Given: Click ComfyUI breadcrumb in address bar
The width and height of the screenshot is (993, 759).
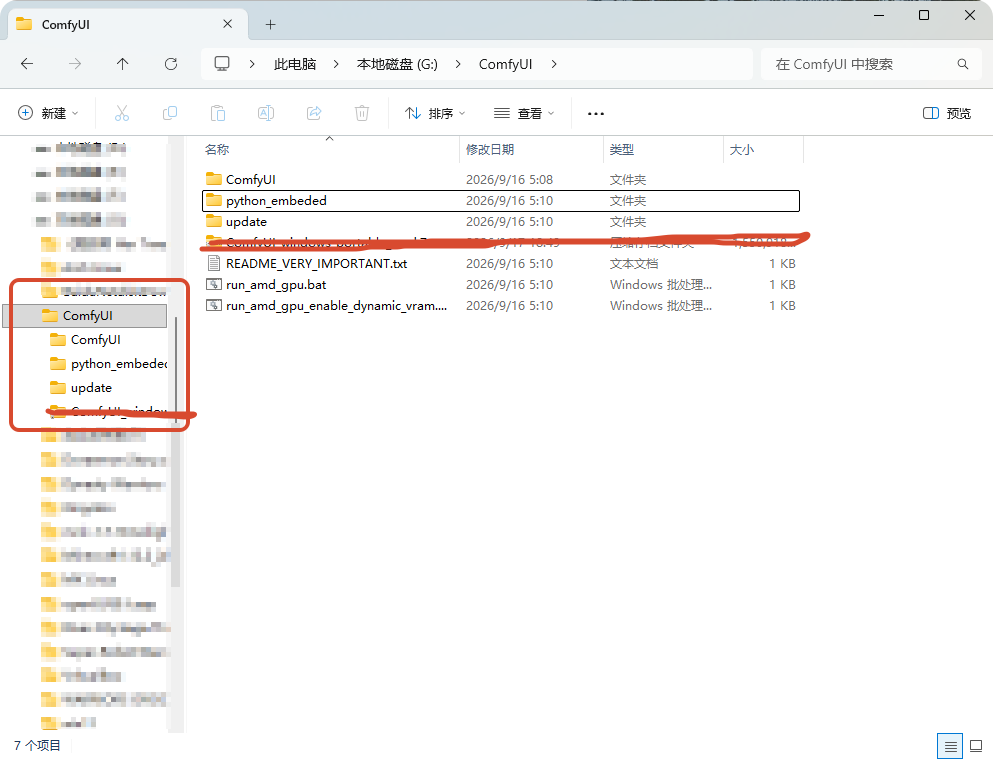Looking at the screenshot, I should point(505,64).
